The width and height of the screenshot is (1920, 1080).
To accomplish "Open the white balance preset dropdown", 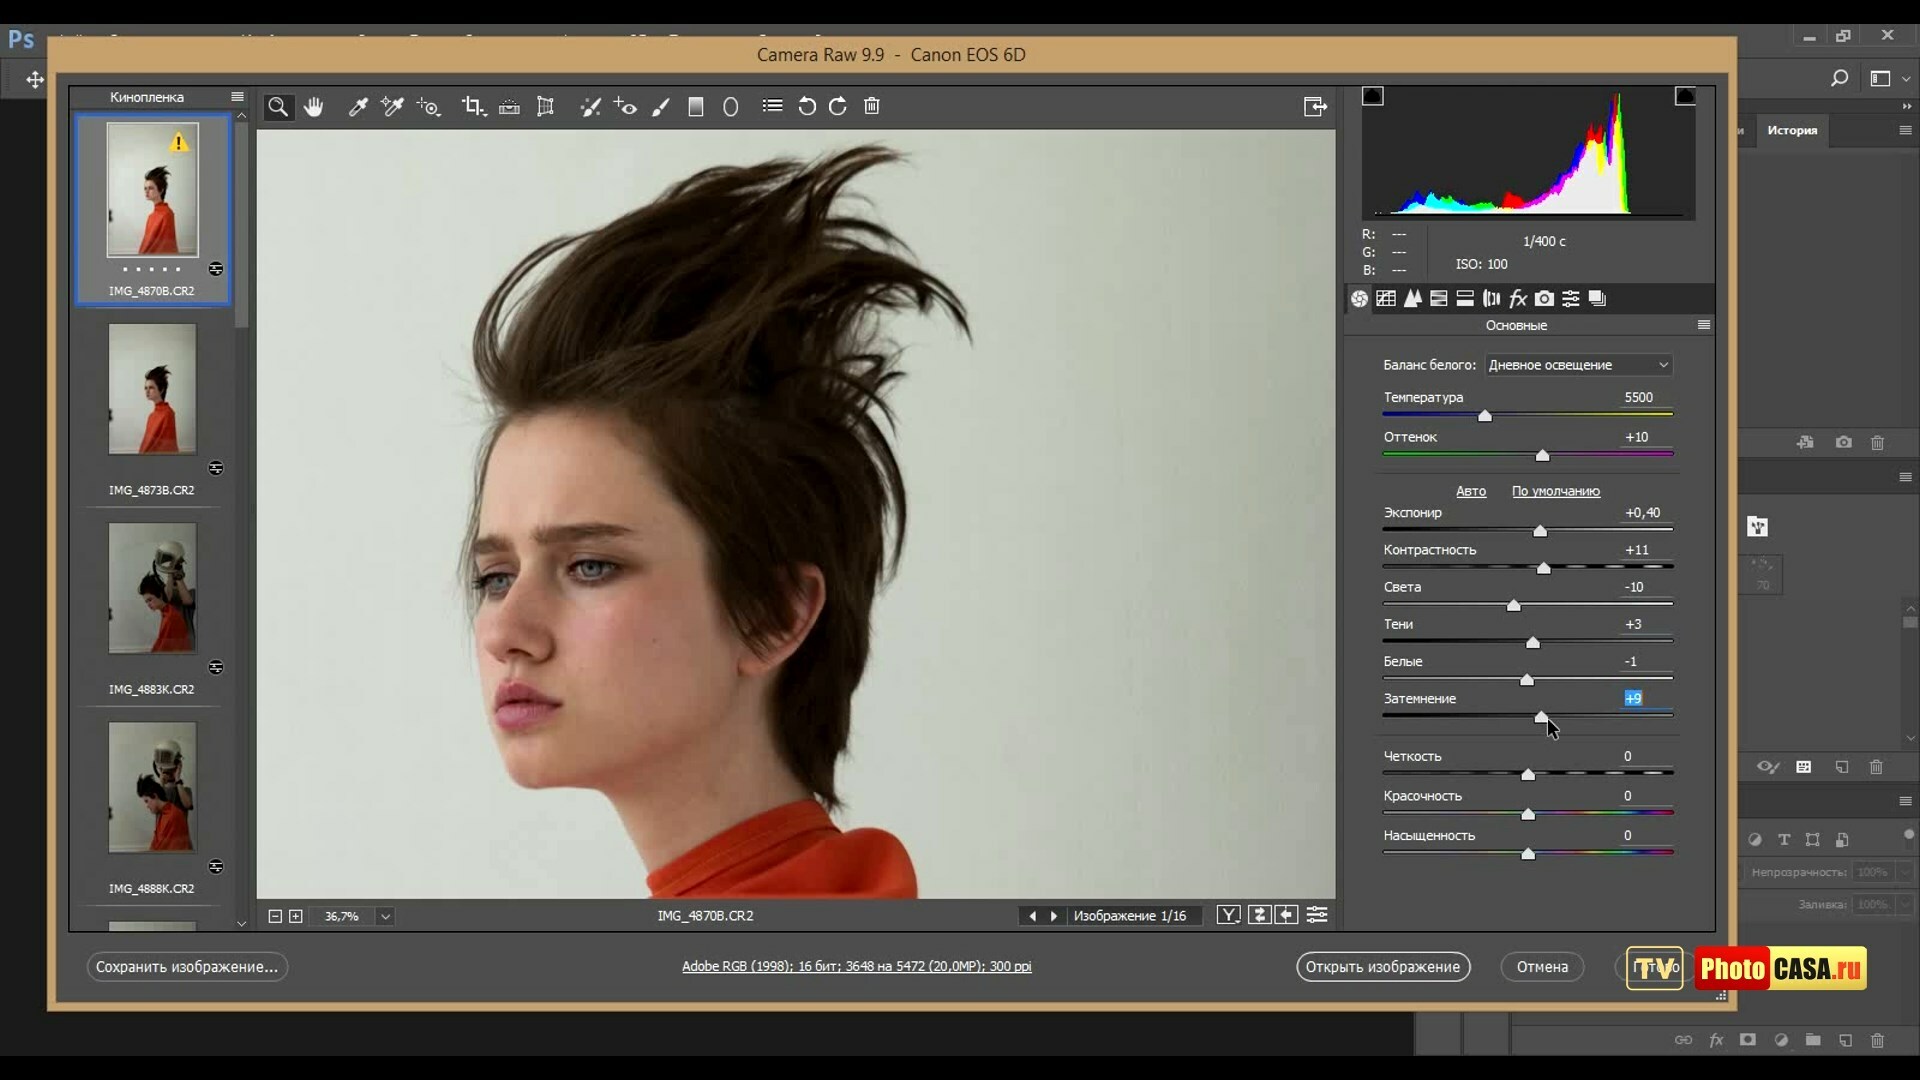I will pos(1578,365).
